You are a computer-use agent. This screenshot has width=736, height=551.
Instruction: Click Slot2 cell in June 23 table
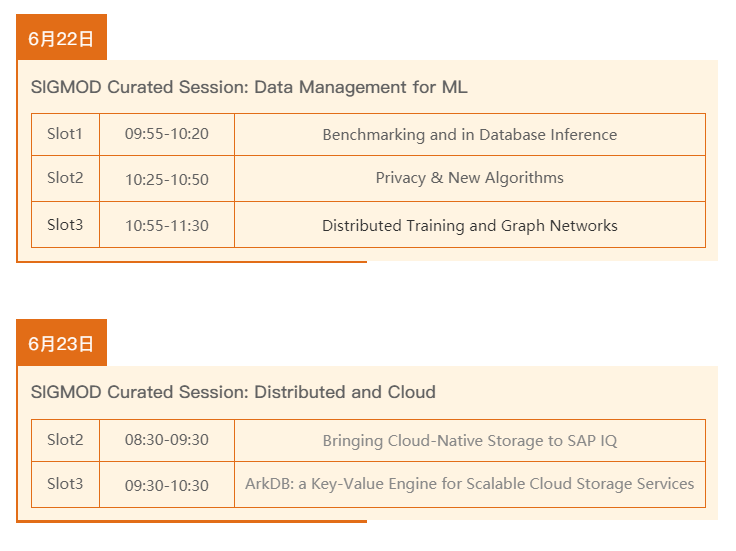pos(65,440)
